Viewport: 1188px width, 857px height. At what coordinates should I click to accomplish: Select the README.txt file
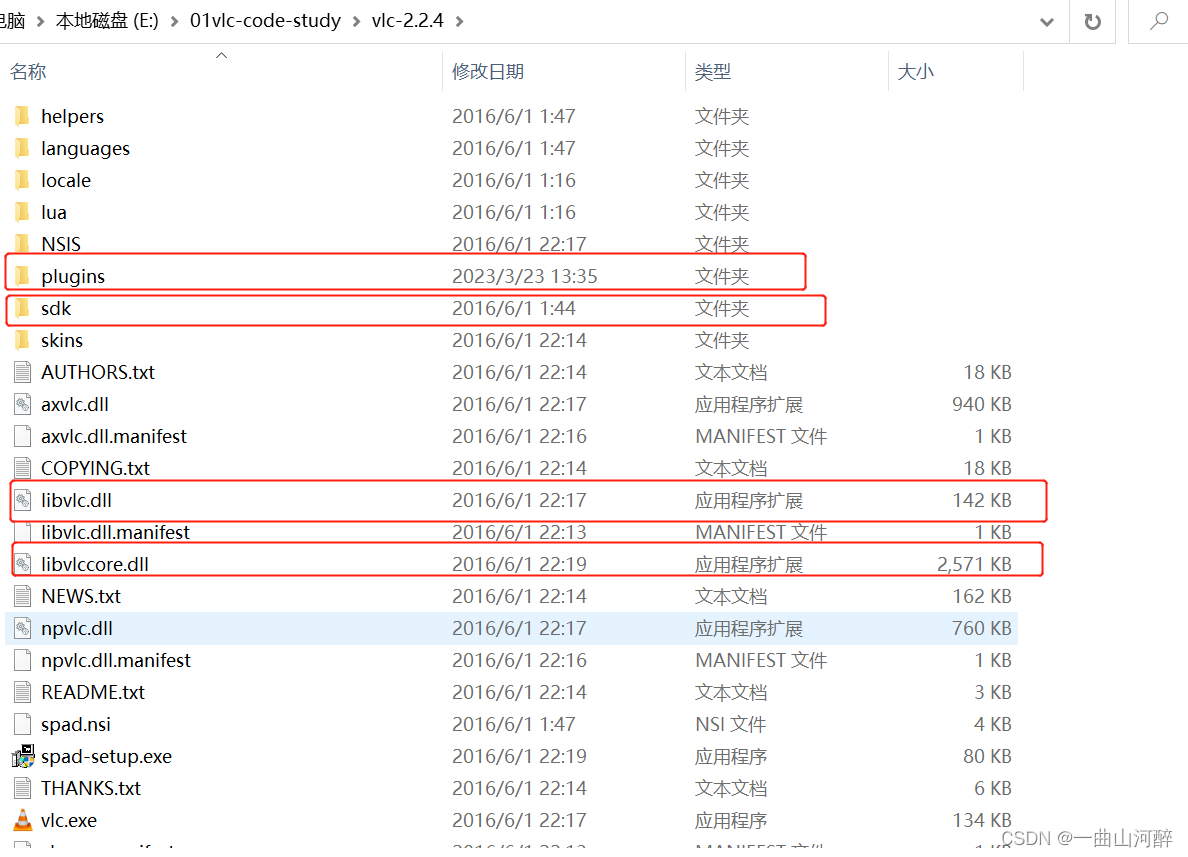tap(93, 692)
